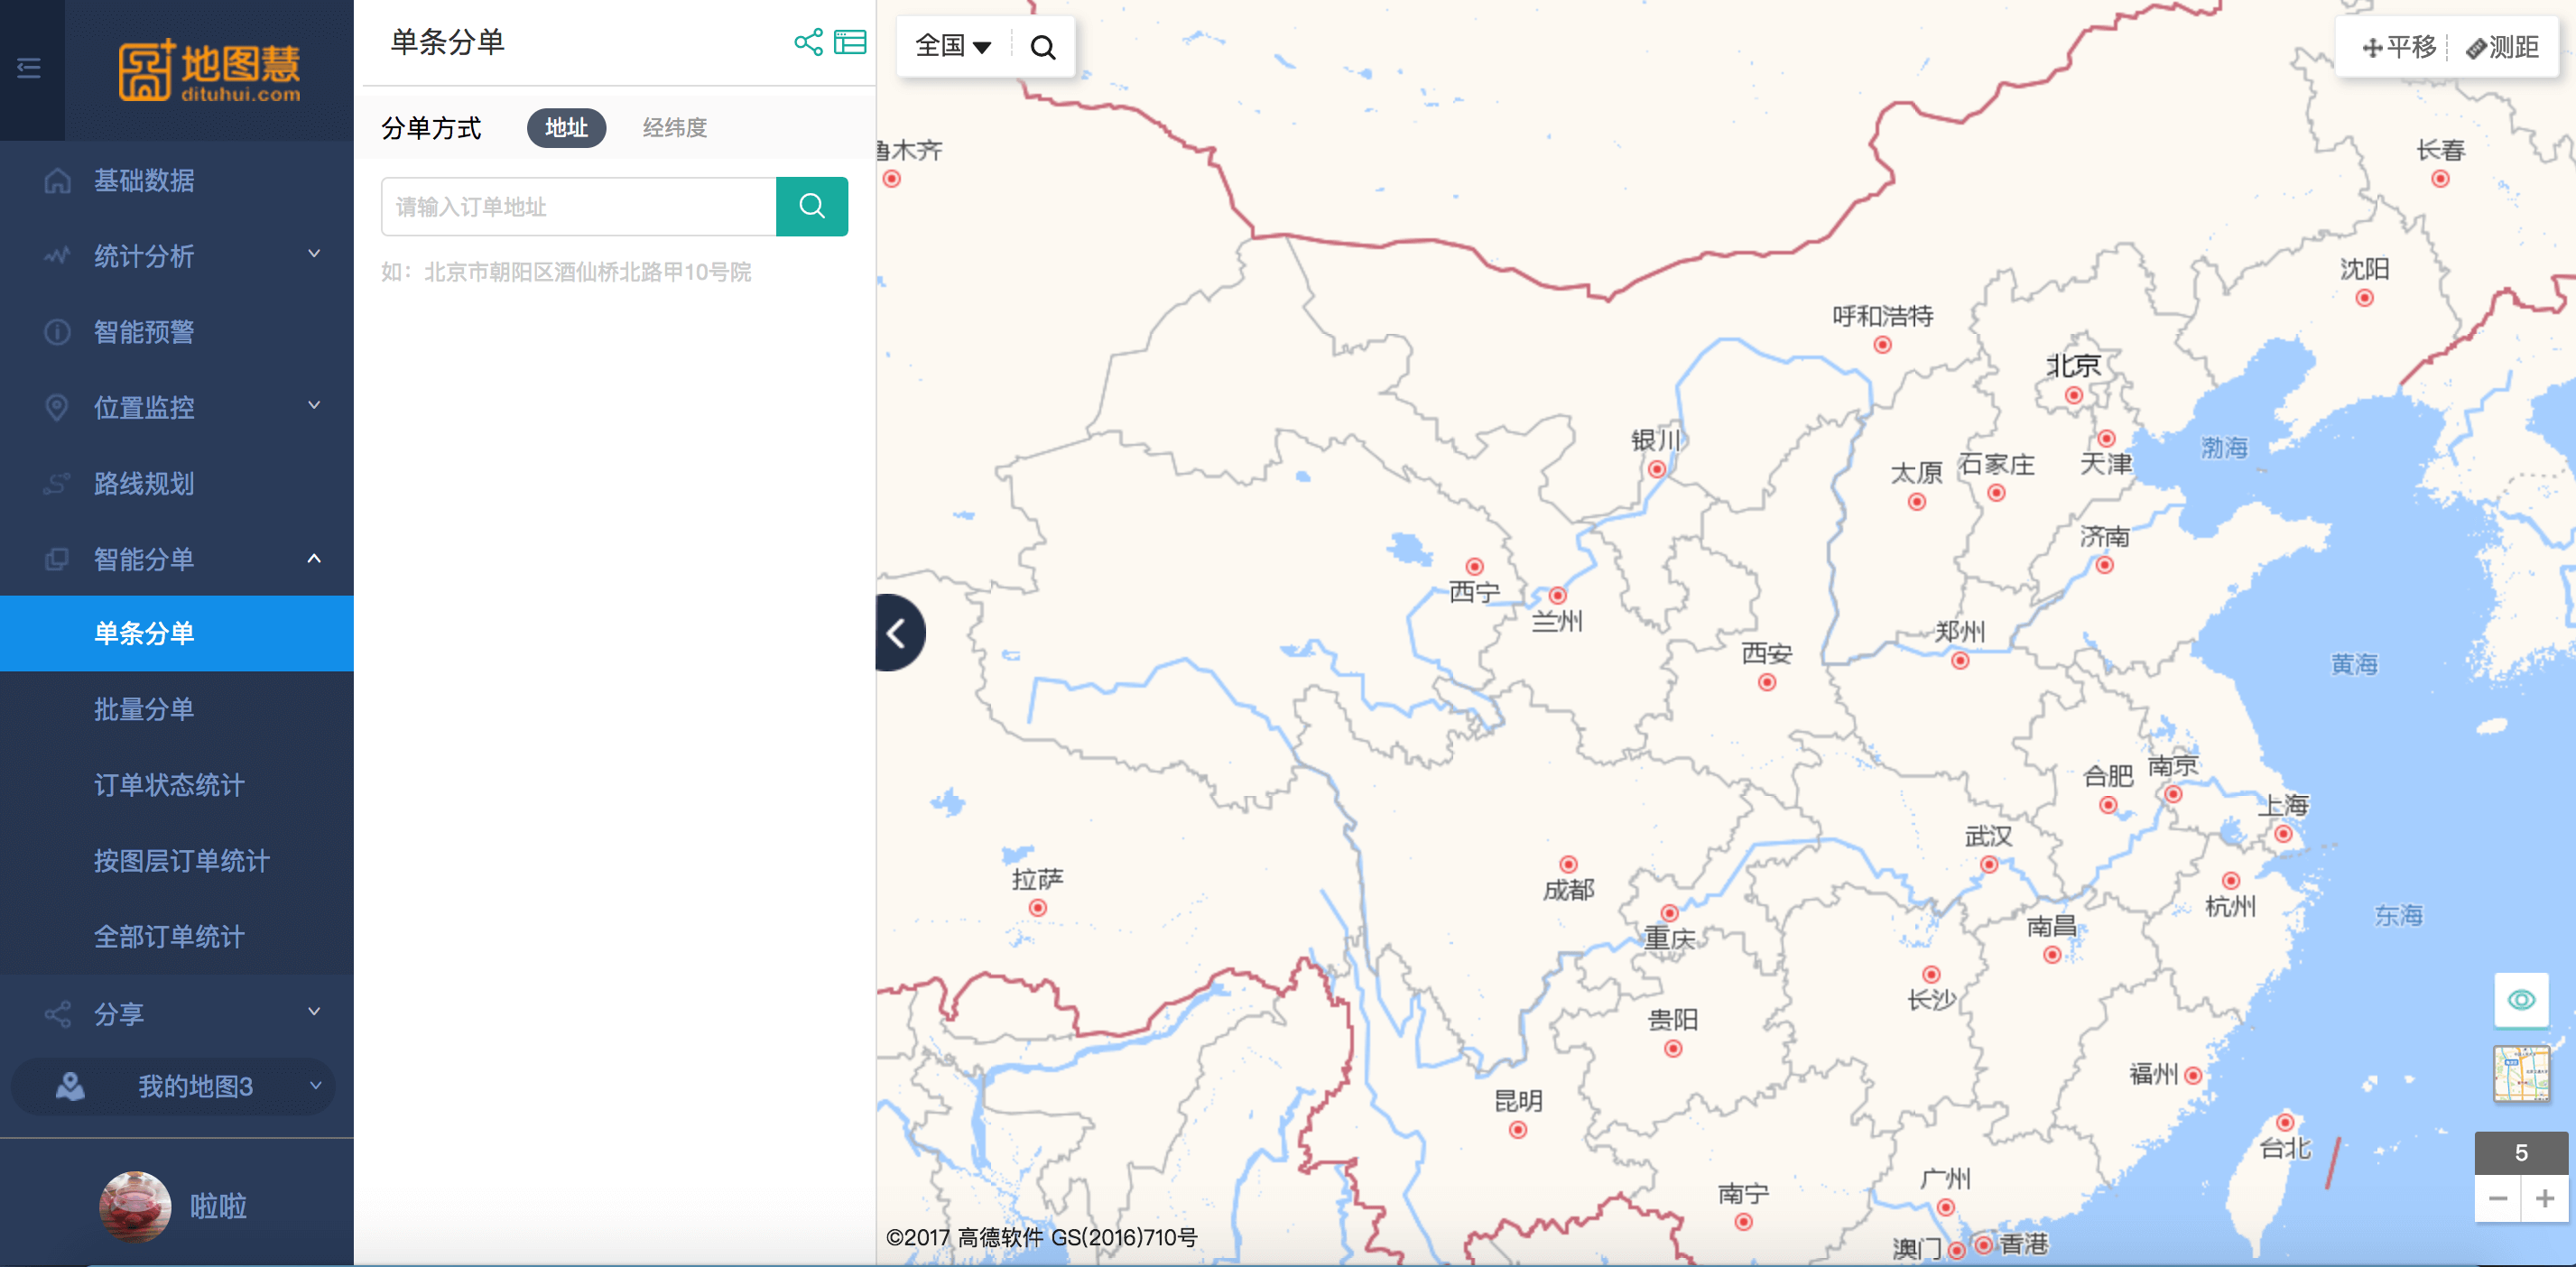Click the 上海 city marker on map

pyautogui.click(x=2283, y=834)
